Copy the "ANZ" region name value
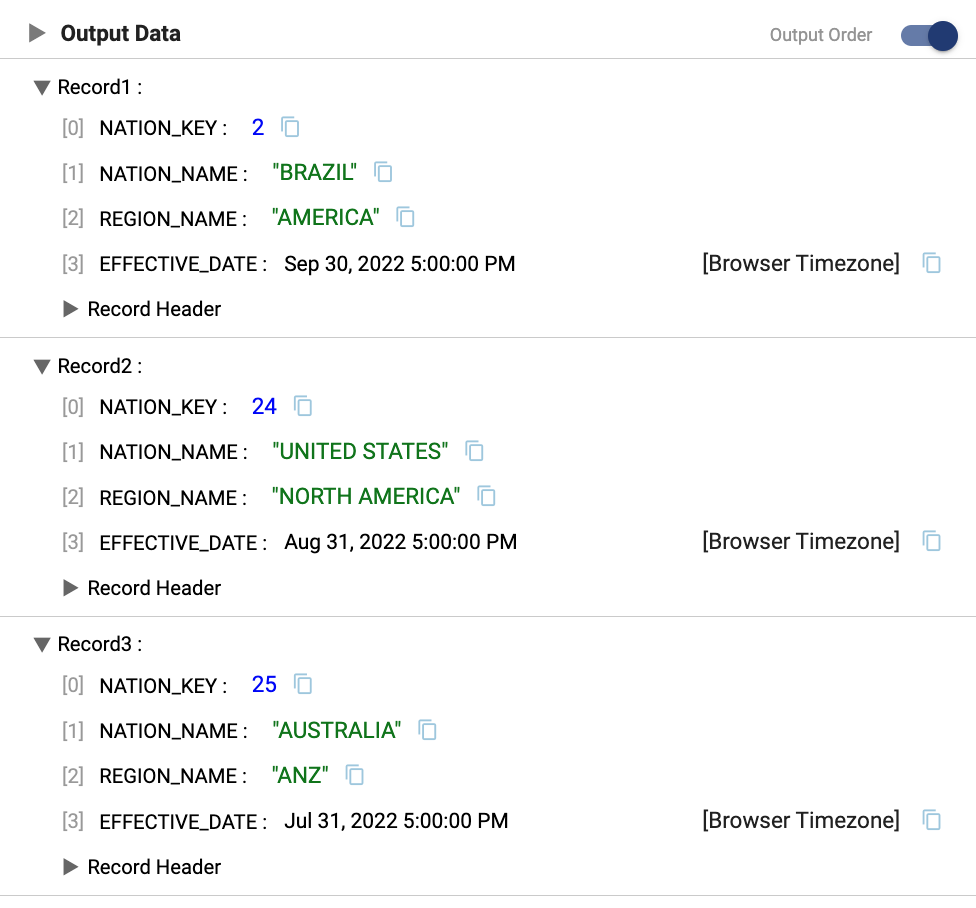Image resolution: width=976 pixels, height=908 pixels. tap(354, 775)
